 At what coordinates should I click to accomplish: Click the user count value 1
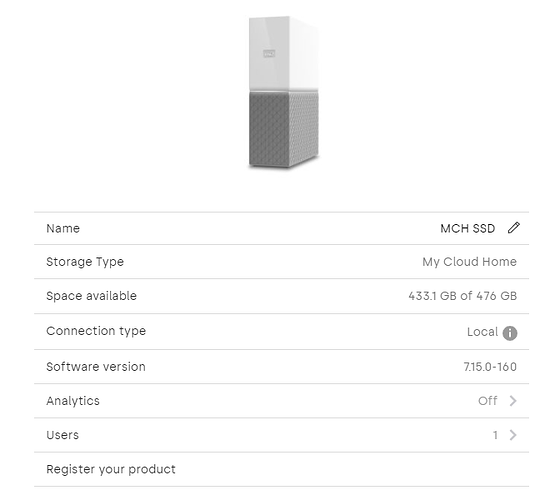click(495, 435)
